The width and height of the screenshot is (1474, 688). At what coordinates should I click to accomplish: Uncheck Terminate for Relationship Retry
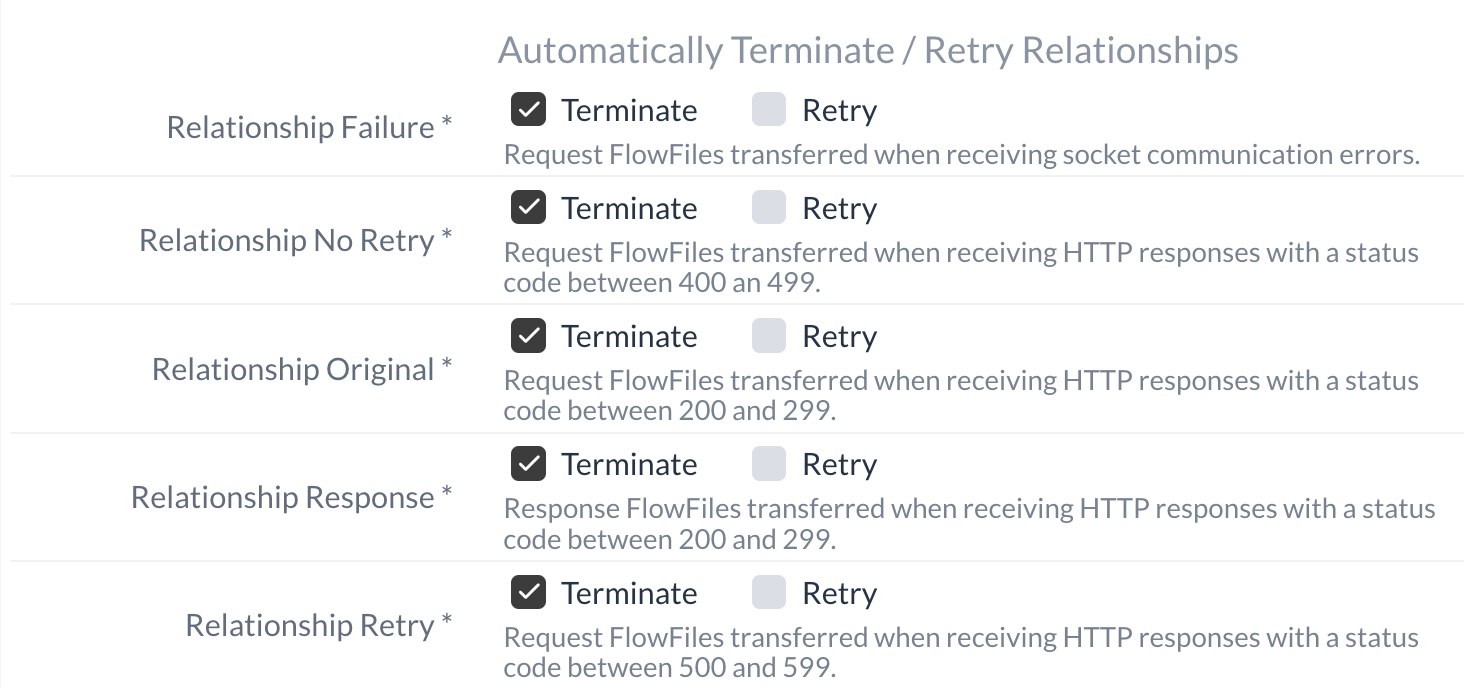[x=528, y=593]
